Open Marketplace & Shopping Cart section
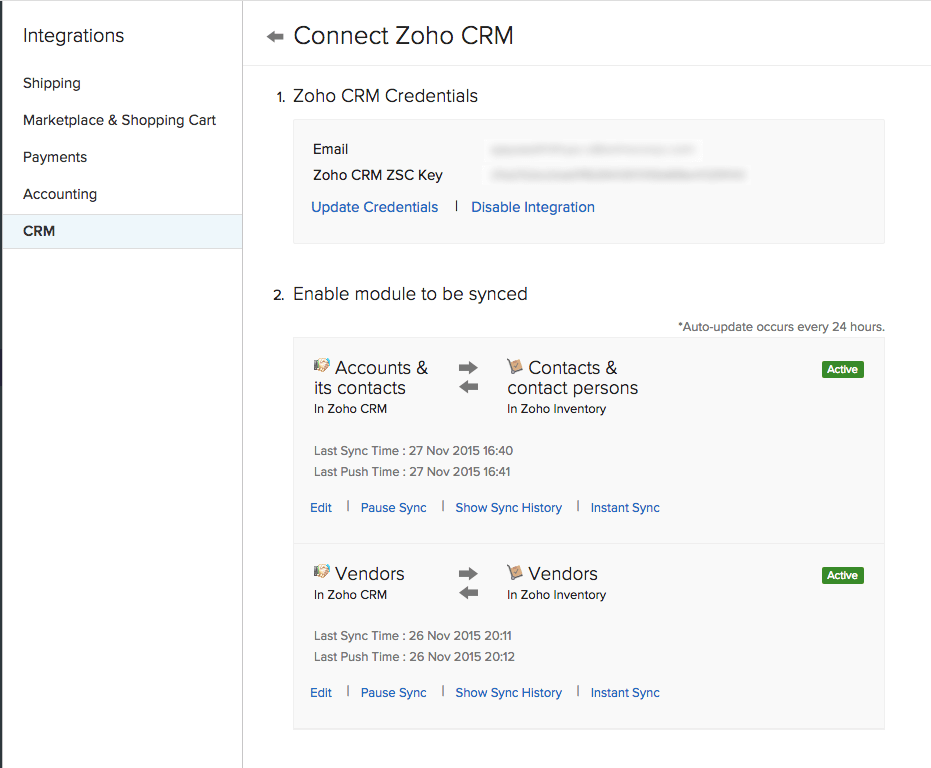 (x=119, y=120)
